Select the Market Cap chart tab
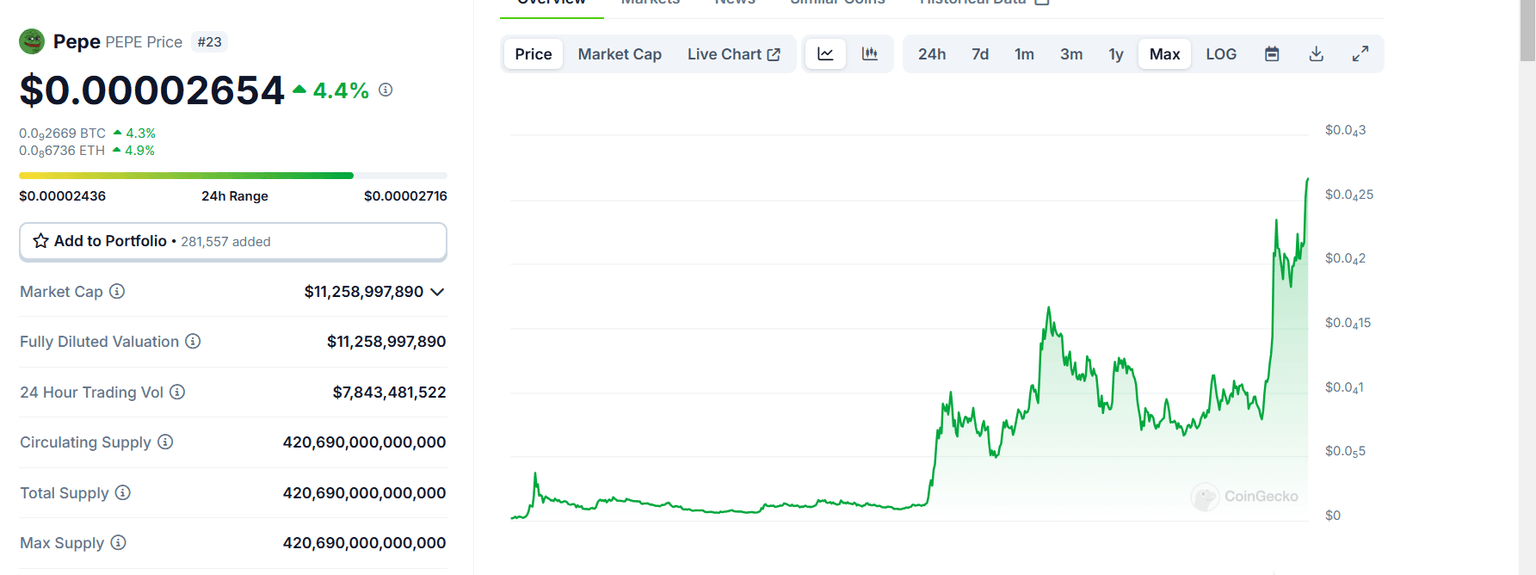This screenshot has height=575, width=1536. point(620,54)
